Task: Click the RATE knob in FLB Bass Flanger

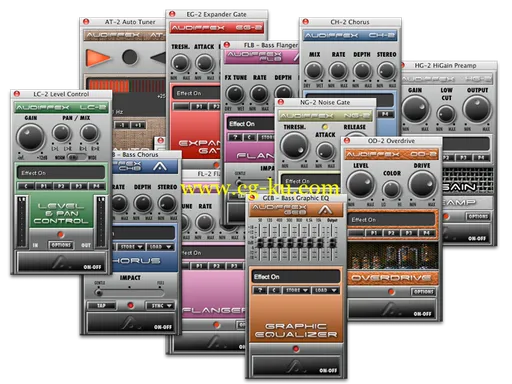Action: click(x=259, y=94)
